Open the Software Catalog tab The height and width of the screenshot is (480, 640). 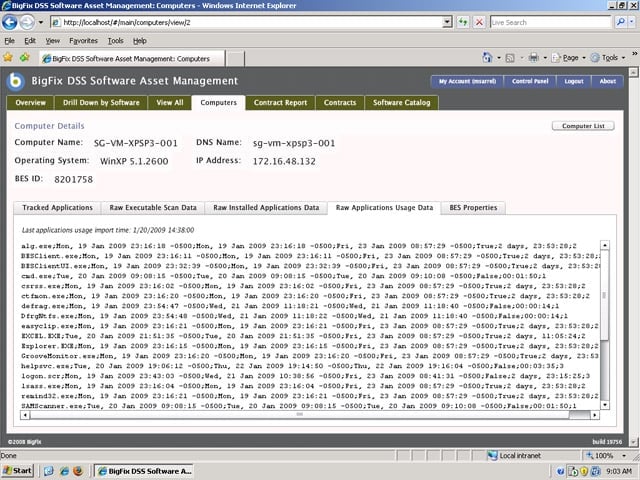pos(402,103)
